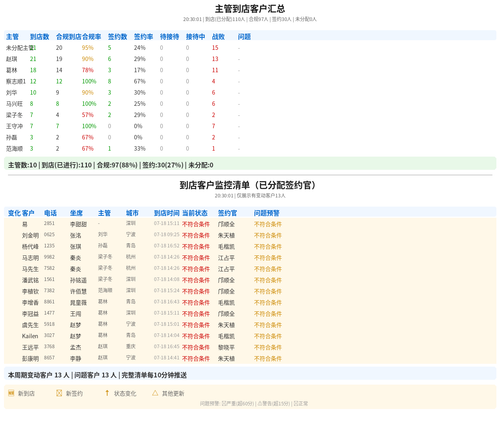The width and height of the screenshot is (500, 426).
Task: Click arrival time 07-18 15:24
Action: click(x=167, y=290)
